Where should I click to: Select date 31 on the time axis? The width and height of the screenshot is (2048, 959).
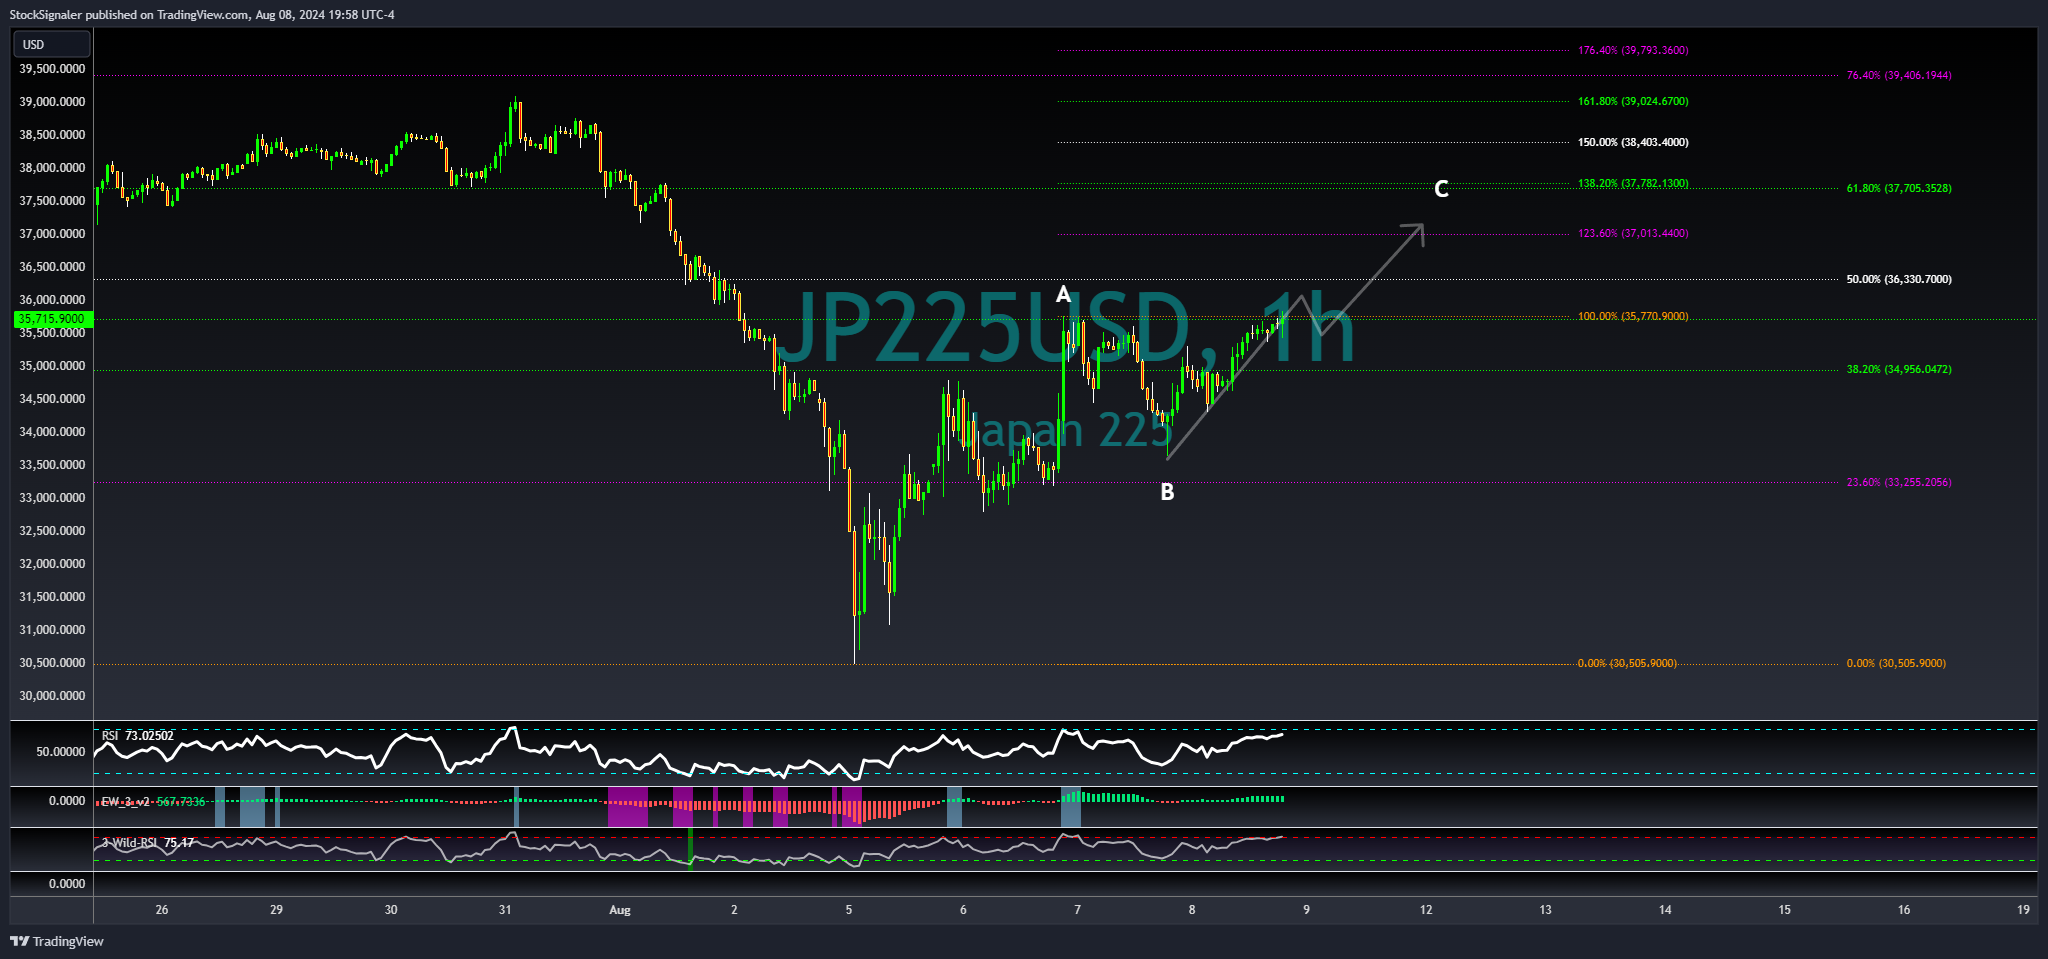[505, 910]
